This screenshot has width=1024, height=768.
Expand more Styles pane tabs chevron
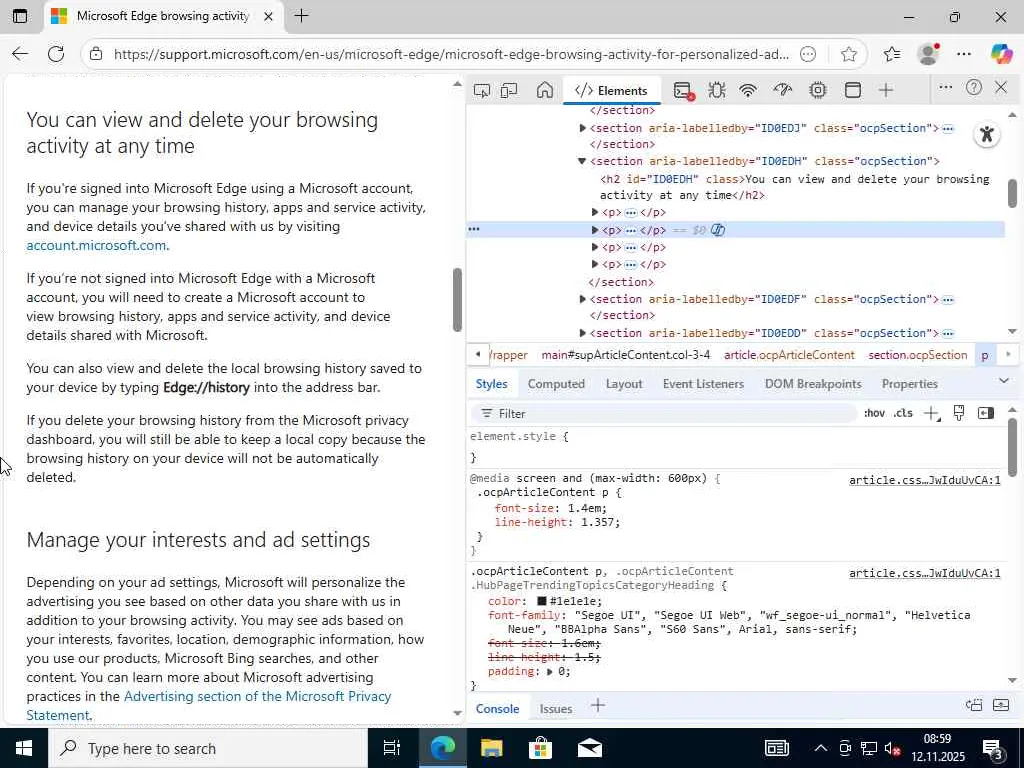[x=1004, y=381]
